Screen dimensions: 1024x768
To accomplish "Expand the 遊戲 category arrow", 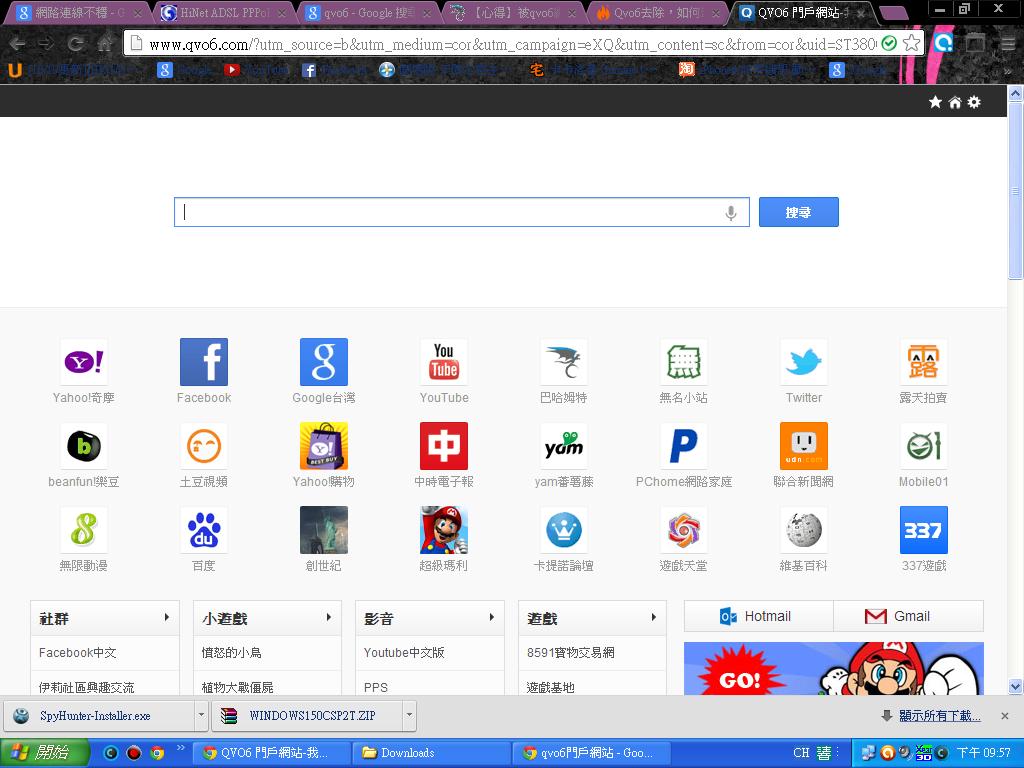I will click(654, 617).
